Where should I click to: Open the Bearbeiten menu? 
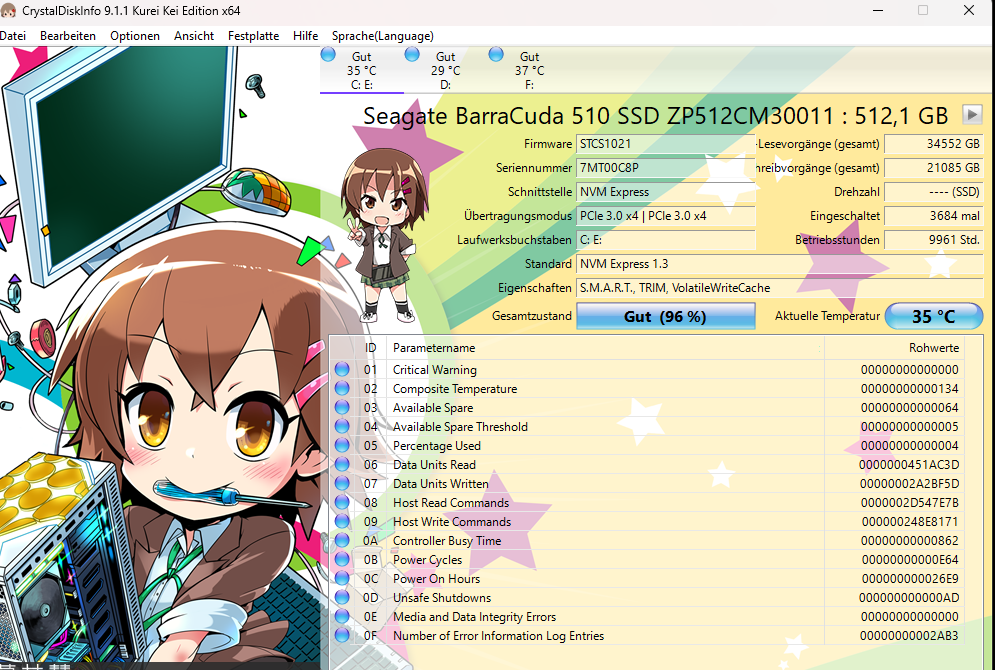click(x=68, y=36)
